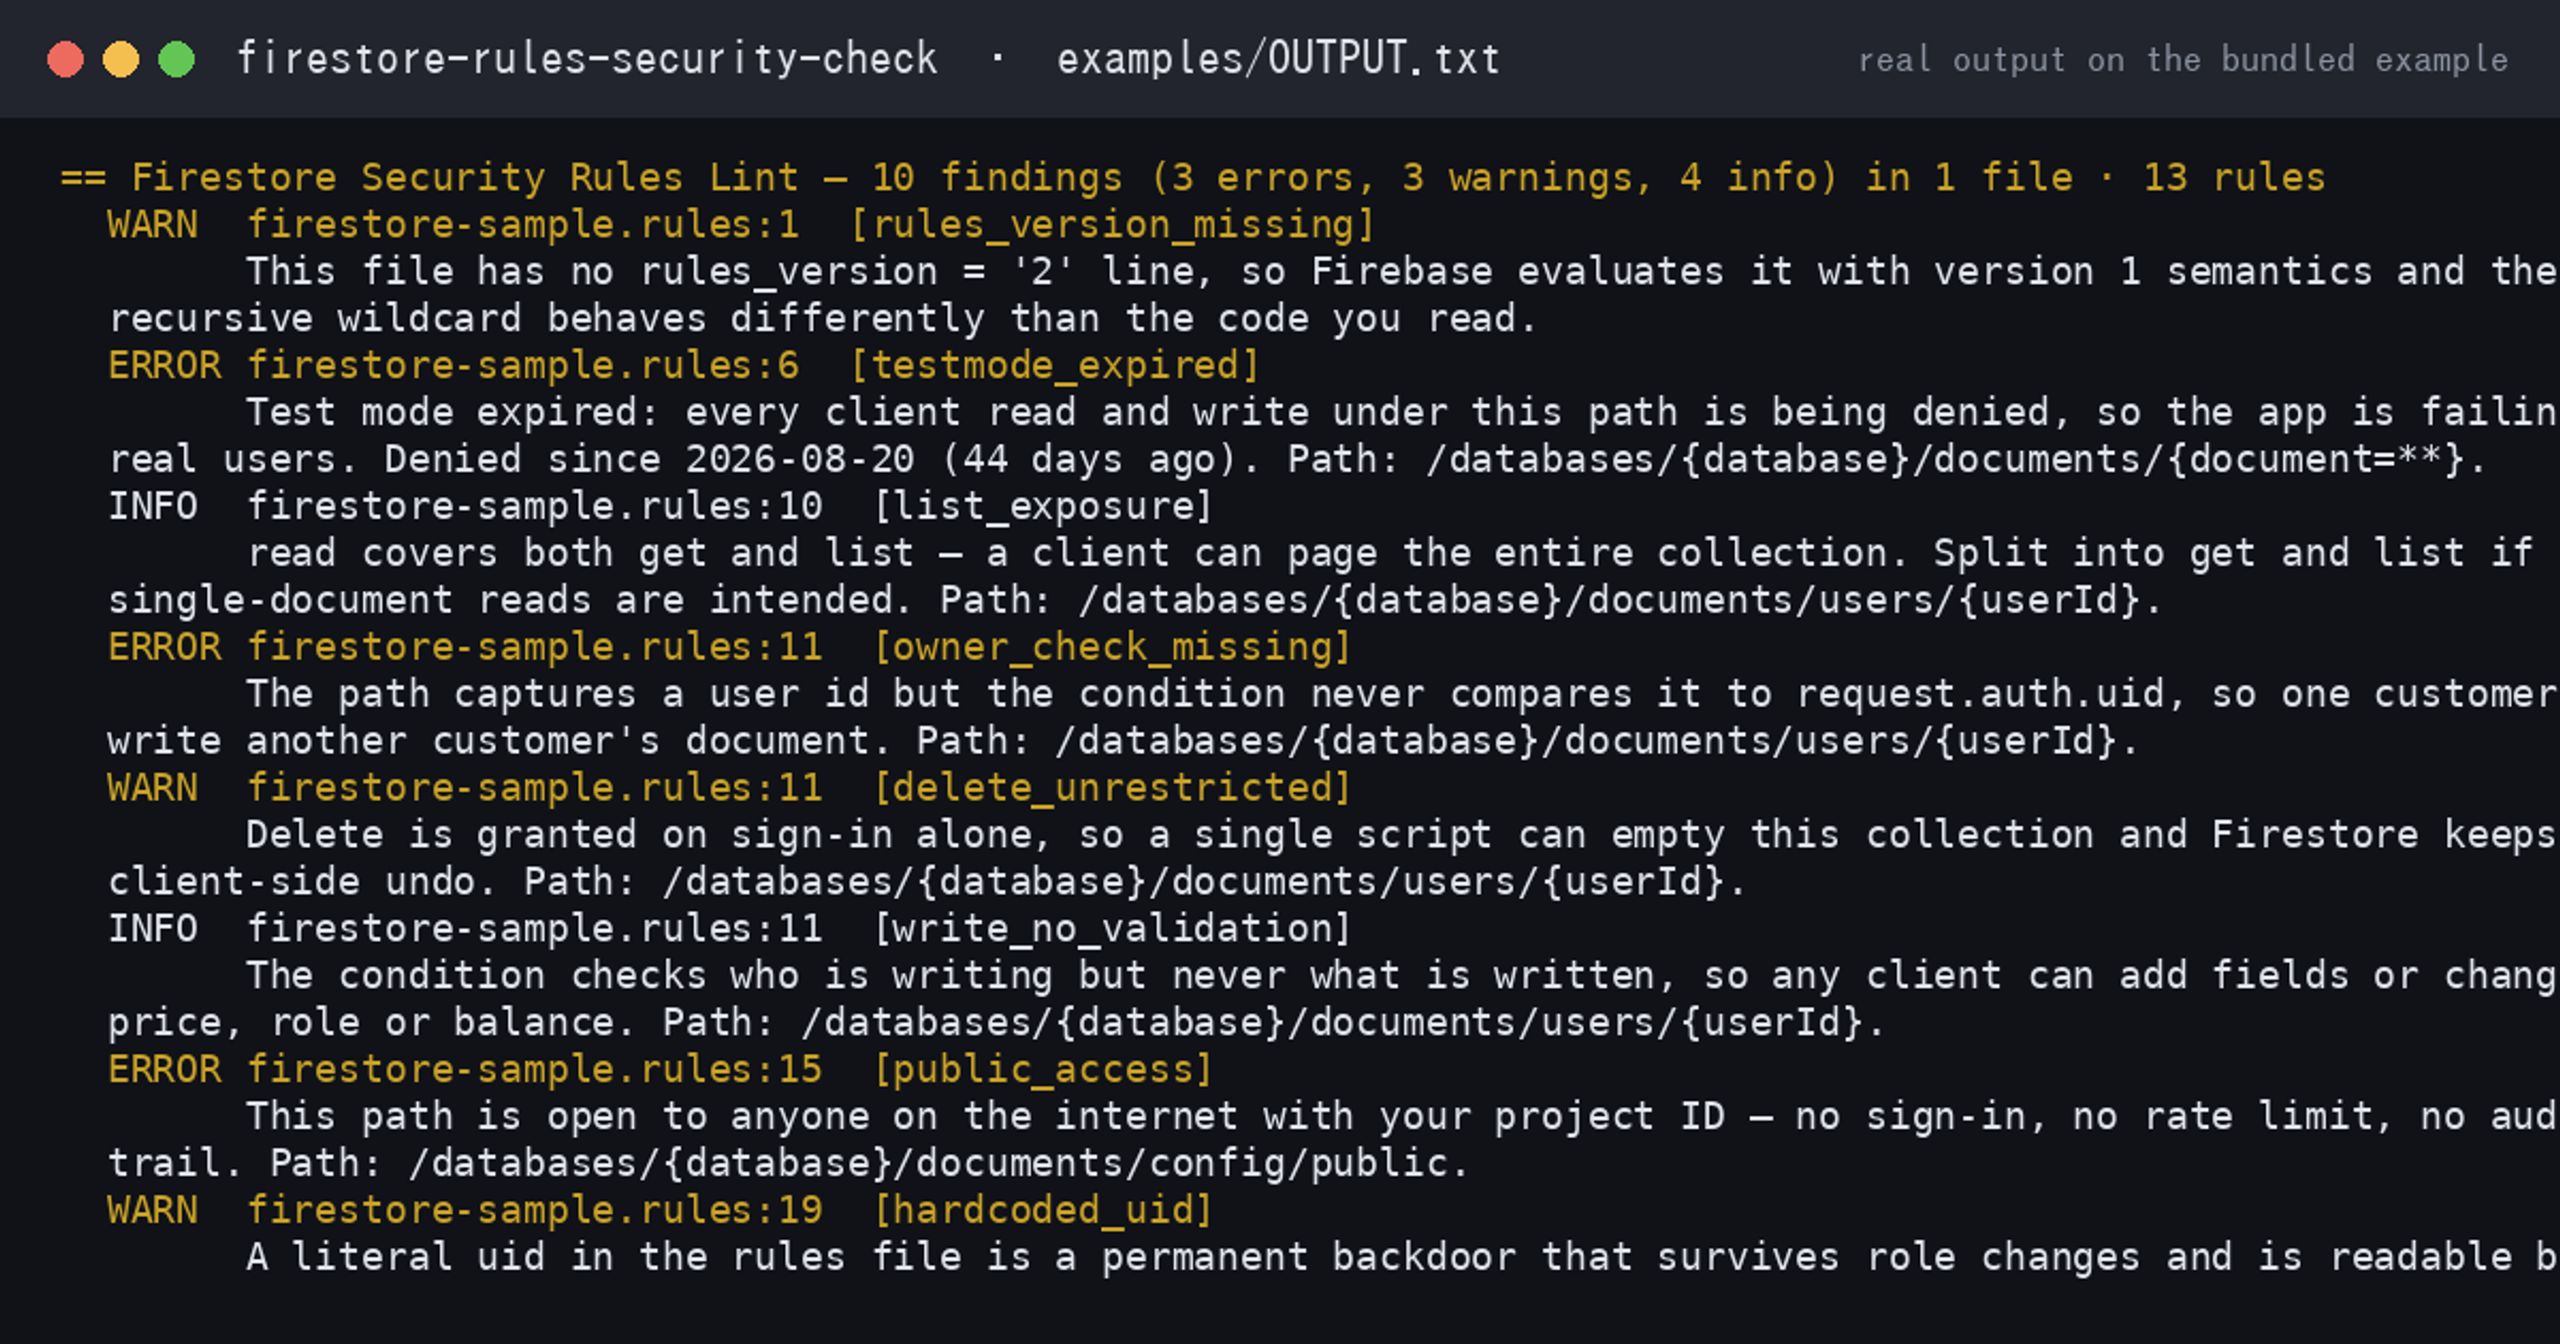
Task: Click the line starting 'client-side undo'
Action: (x=927, y=882)
